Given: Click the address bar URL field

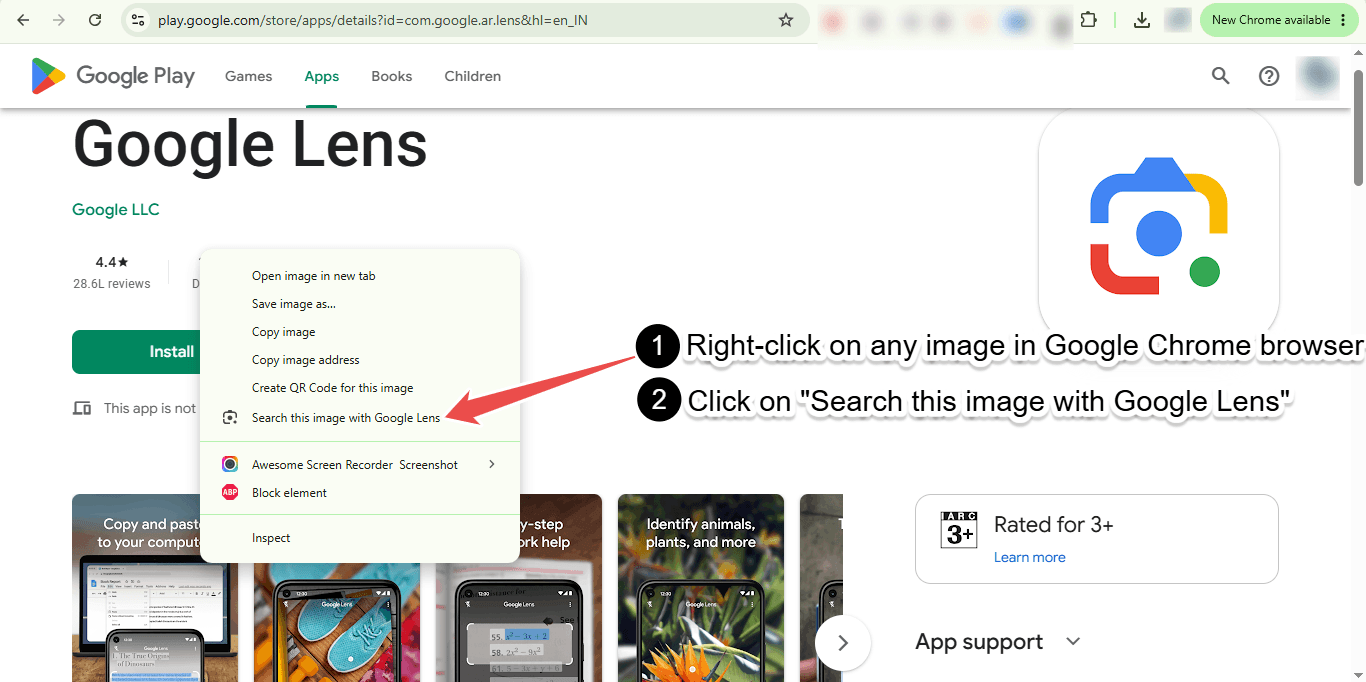Looking at the screenshot, I should (465, 20).
